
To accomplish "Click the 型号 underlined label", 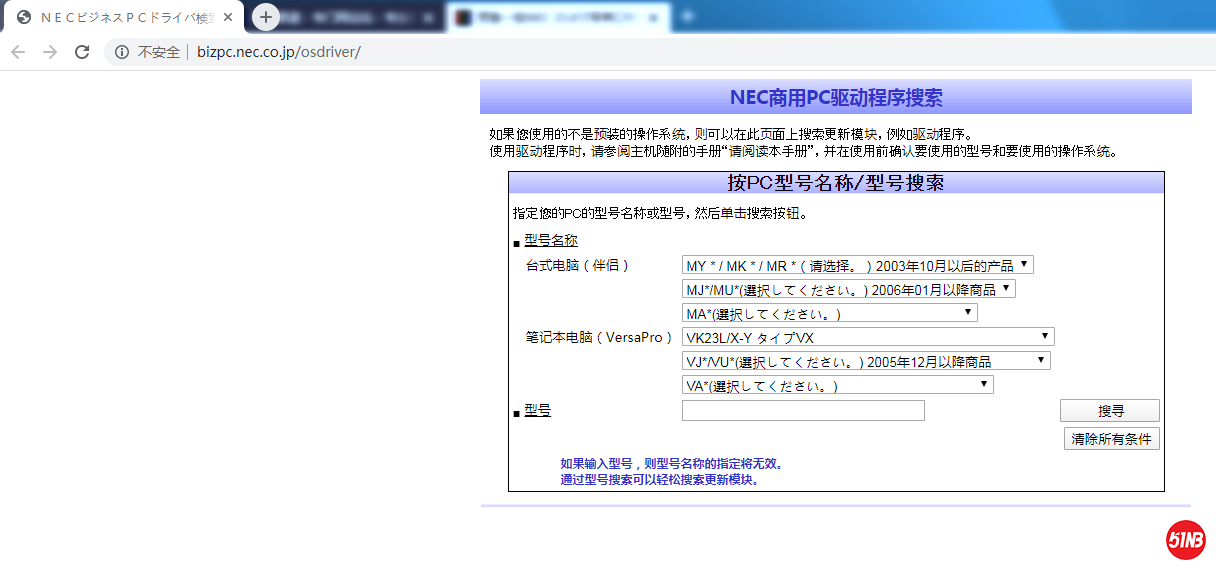I will click(x=537, y=411).
